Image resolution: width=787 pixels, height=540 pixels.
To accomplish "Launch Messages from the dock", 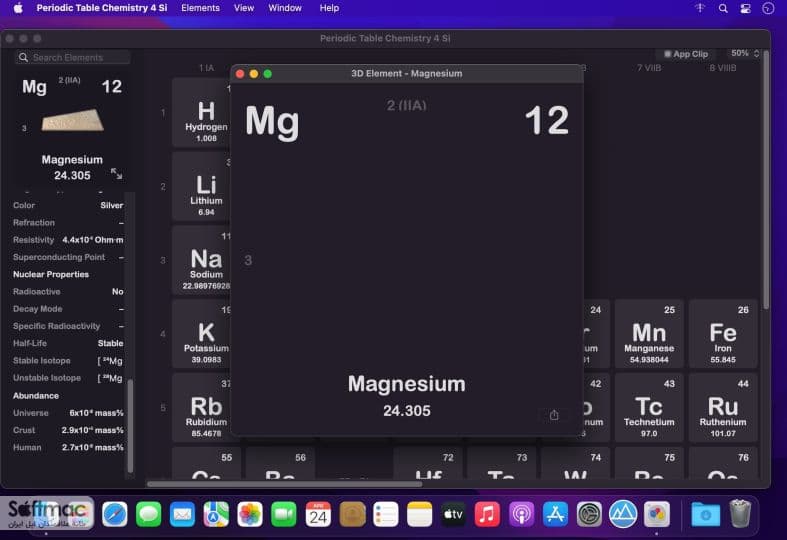I will (x=149, y=514).
